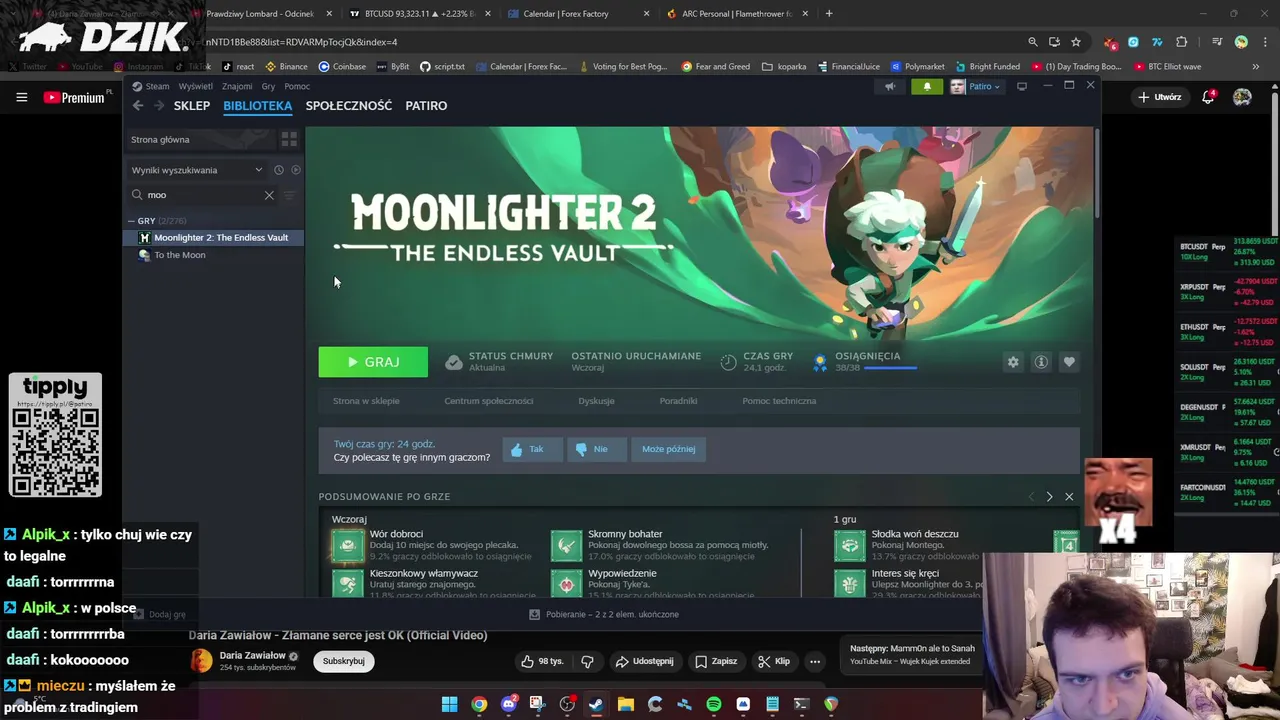
Task: Open the Wyświetl menu
Action: 196,86
